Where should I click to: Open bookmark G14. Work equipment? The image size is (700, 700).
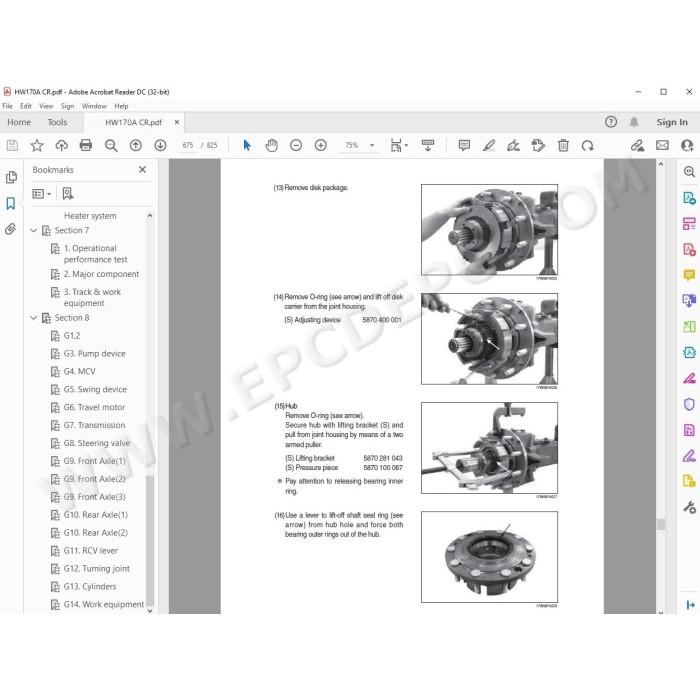tap(104, 604)
